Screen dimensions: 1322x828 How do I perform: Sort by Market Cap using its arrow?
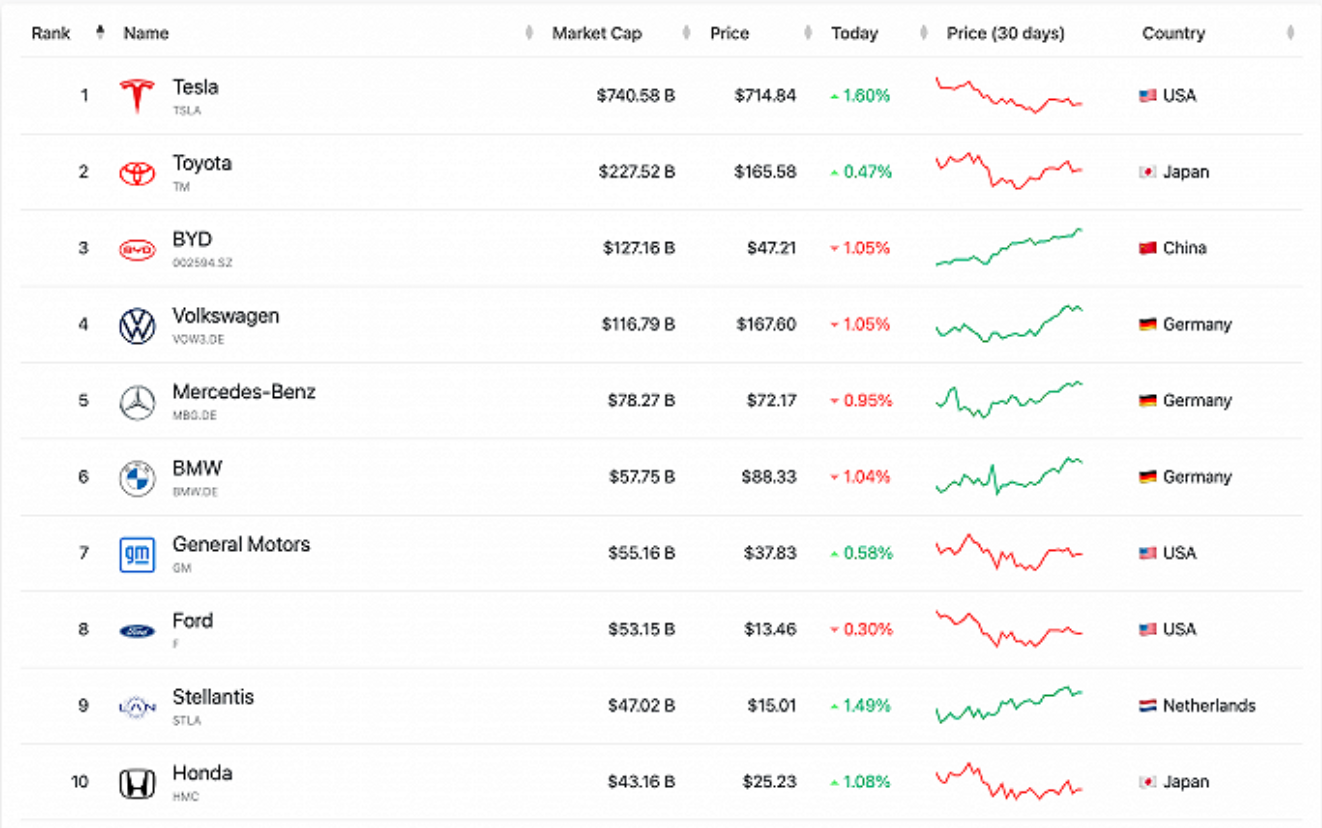pos(686,33)
